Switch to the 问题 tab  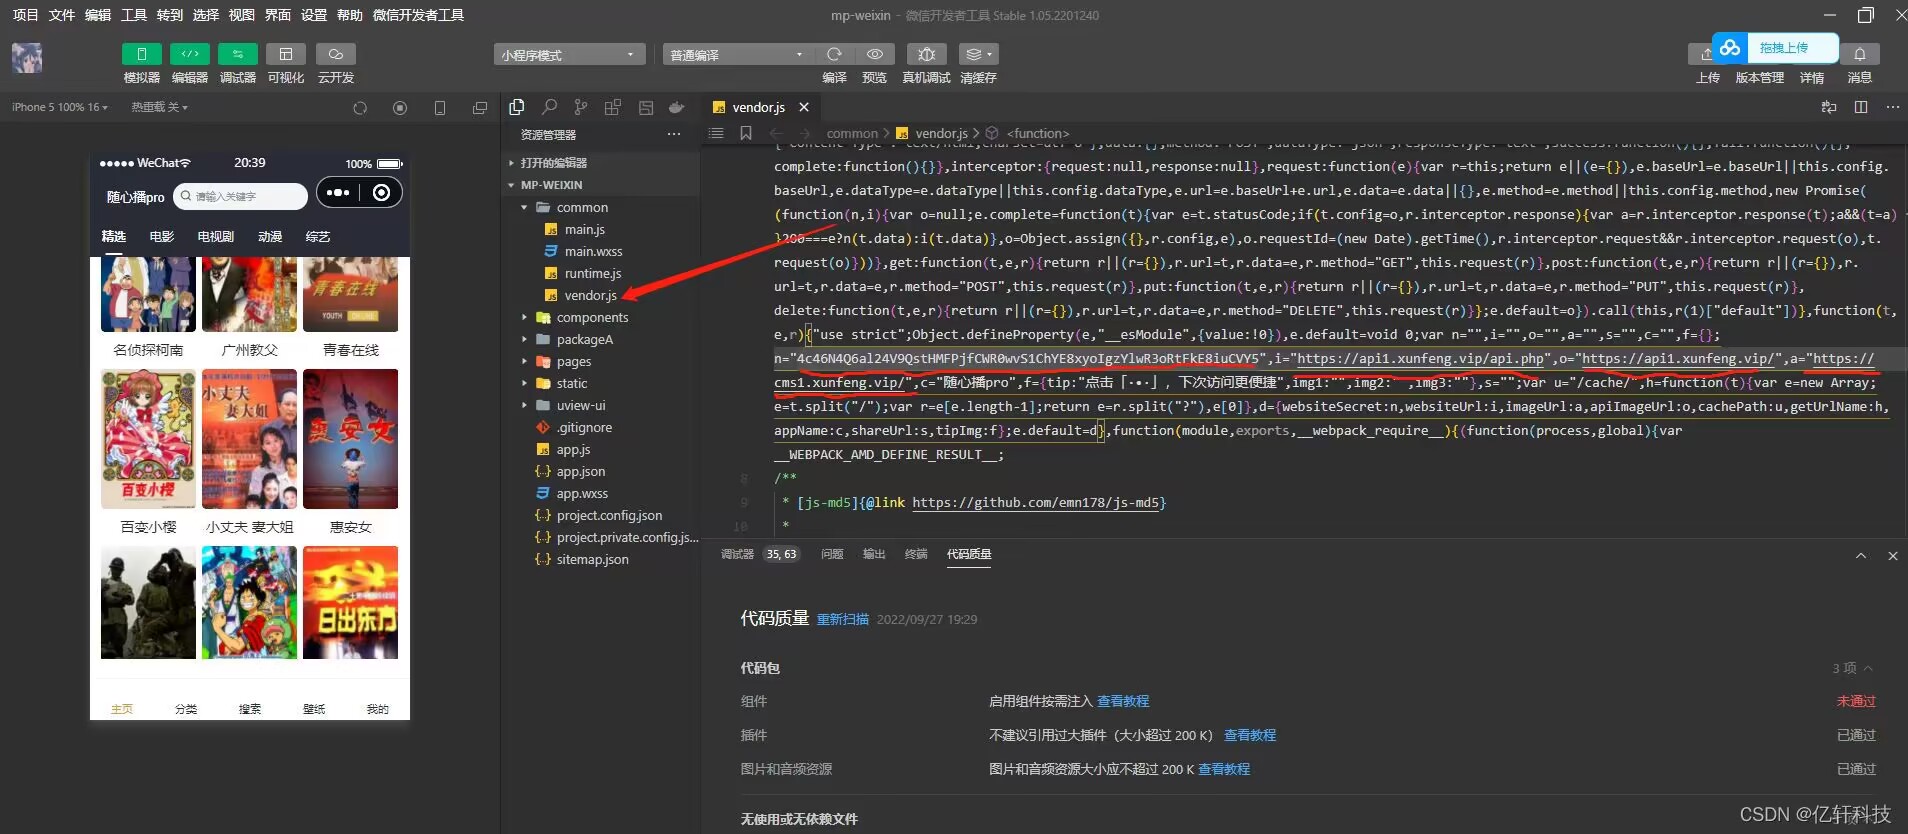pos(832,554)
